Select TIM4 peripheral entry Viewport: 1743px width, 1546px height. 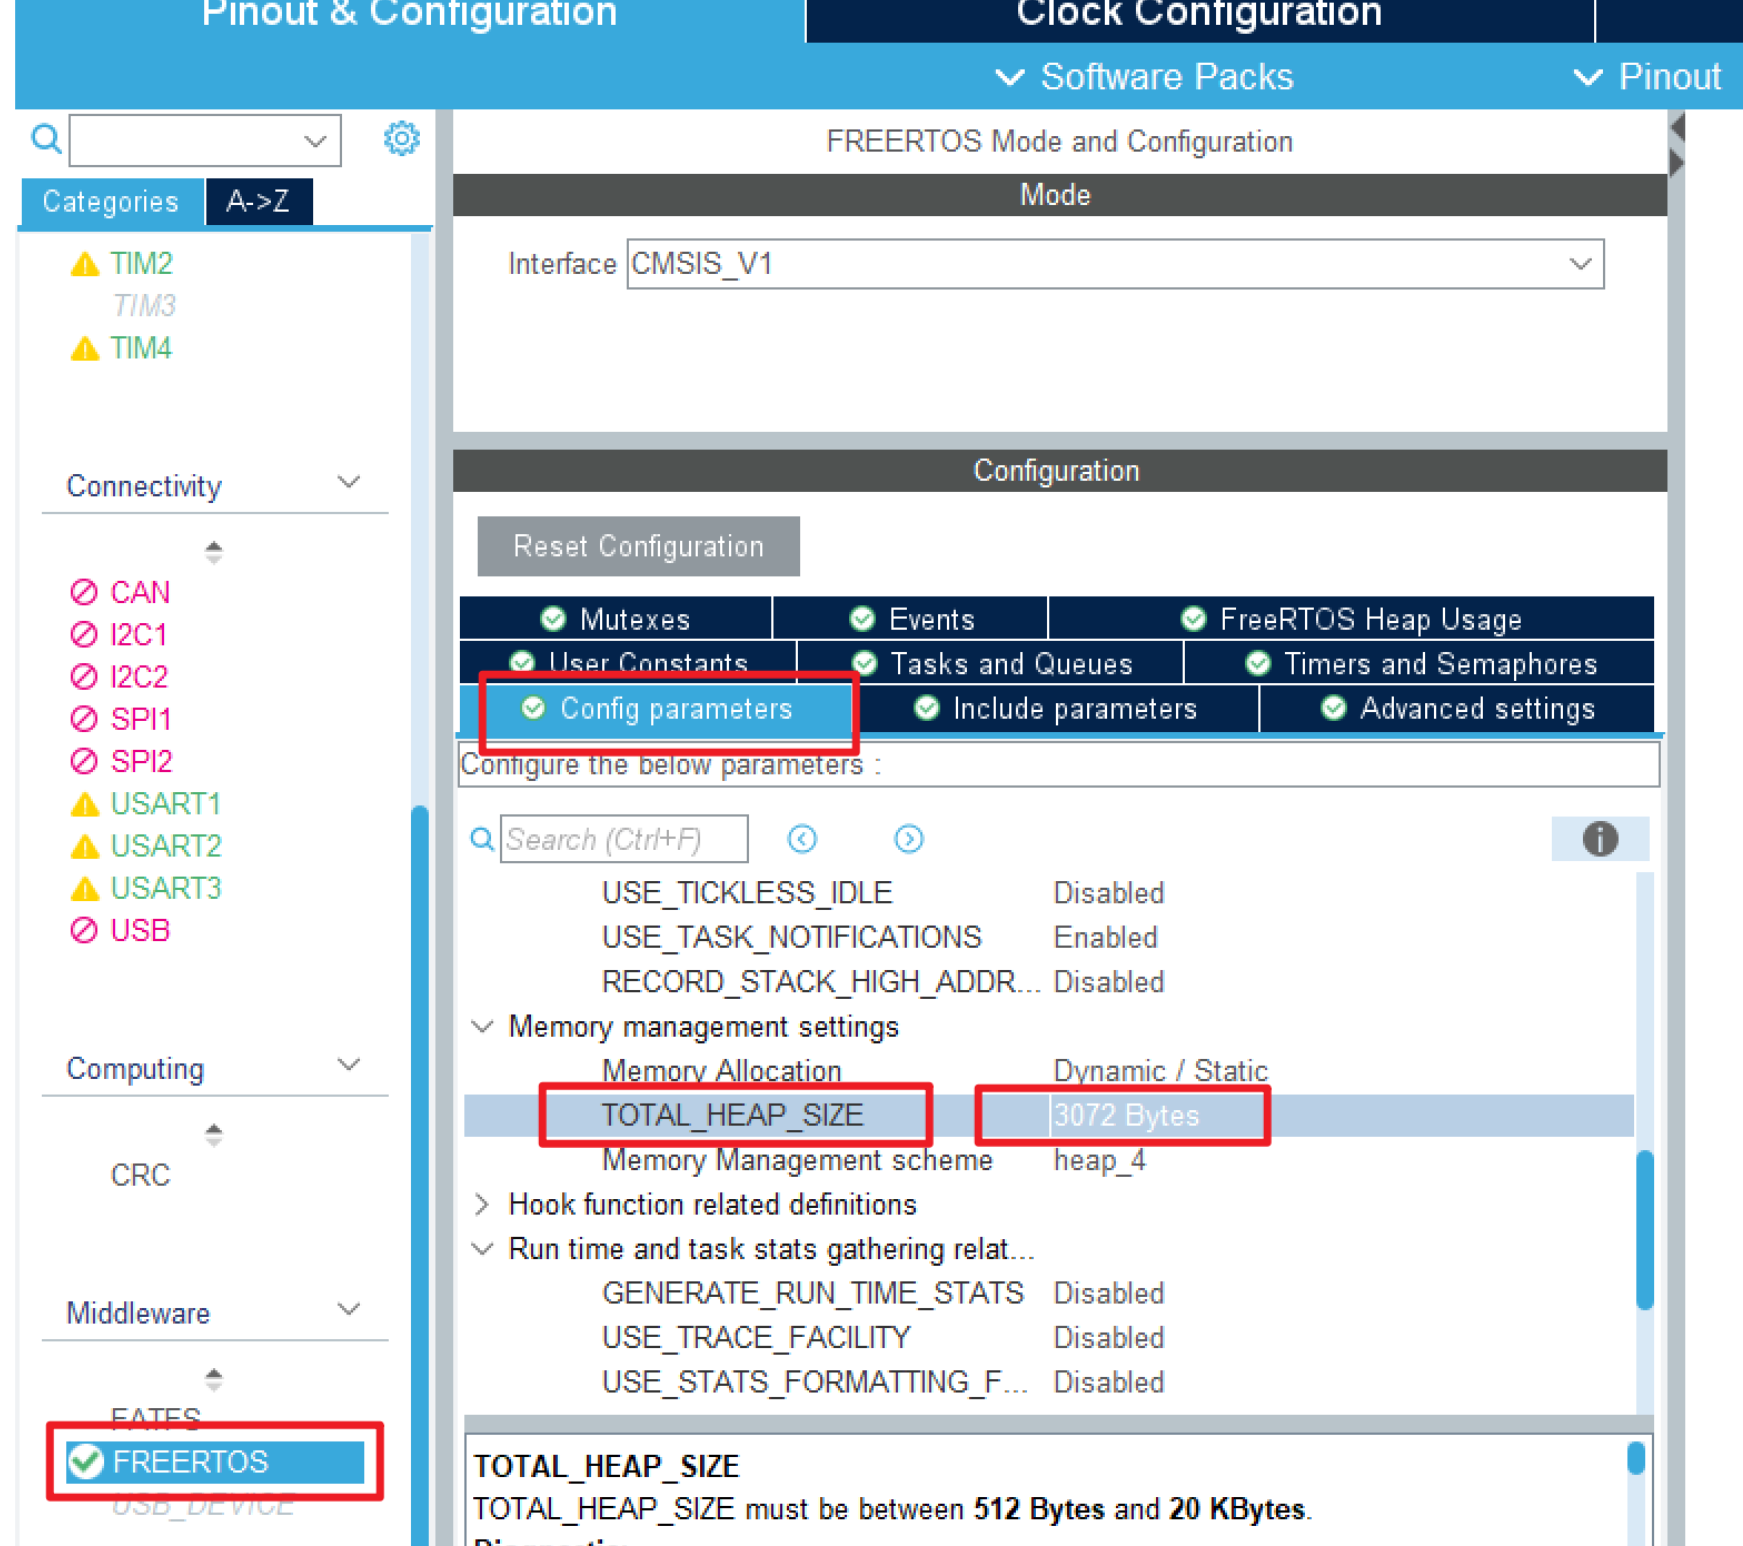(x=121, y=348)
